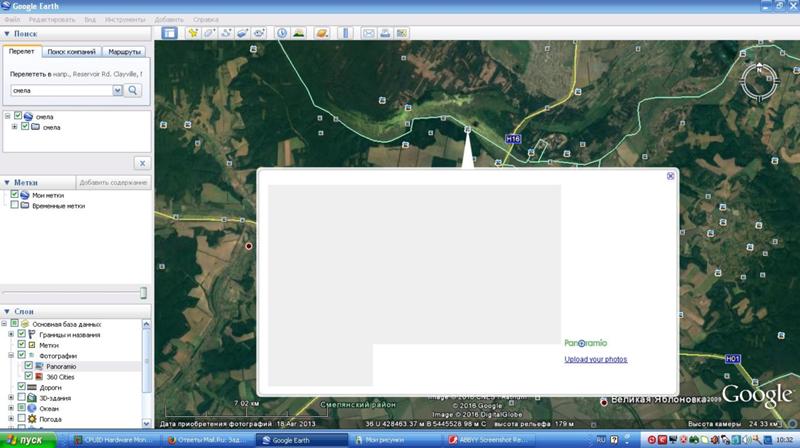This screenshot has width=800, height=448.
Task: Select the Add Image Overlay tool
Action: [242, 33]
